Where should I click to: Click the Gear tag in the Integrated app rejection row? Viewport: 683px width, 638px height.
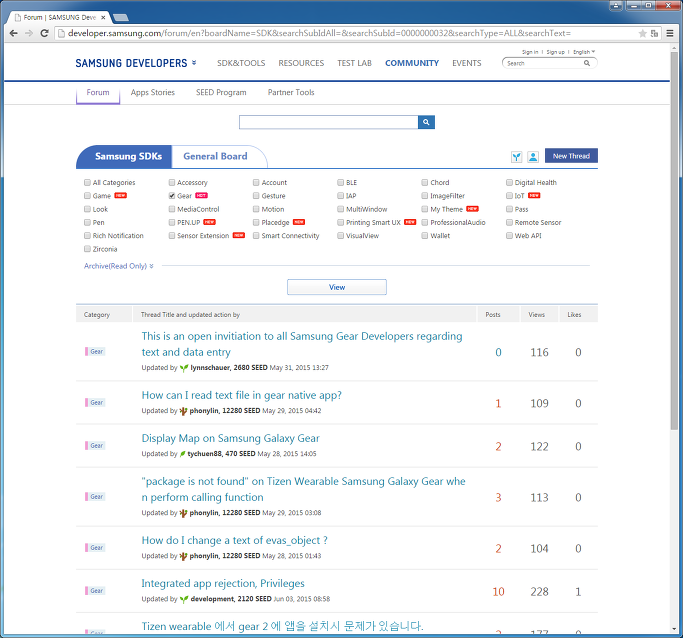tap(95, 591)
